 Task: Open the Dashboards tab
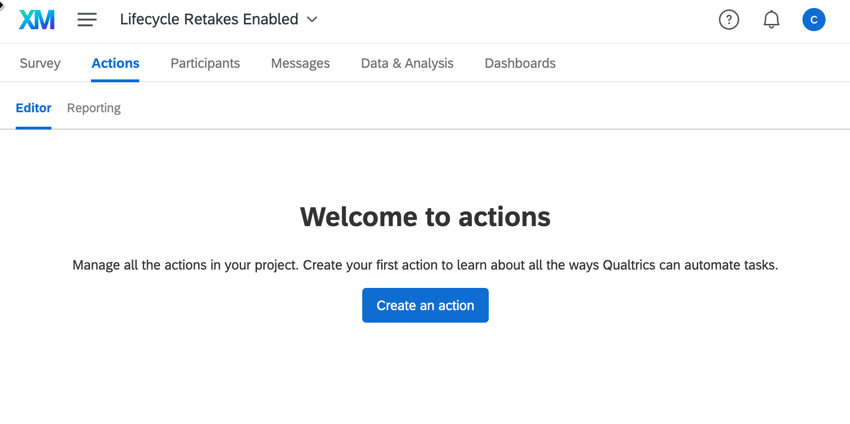pos(520,63)
